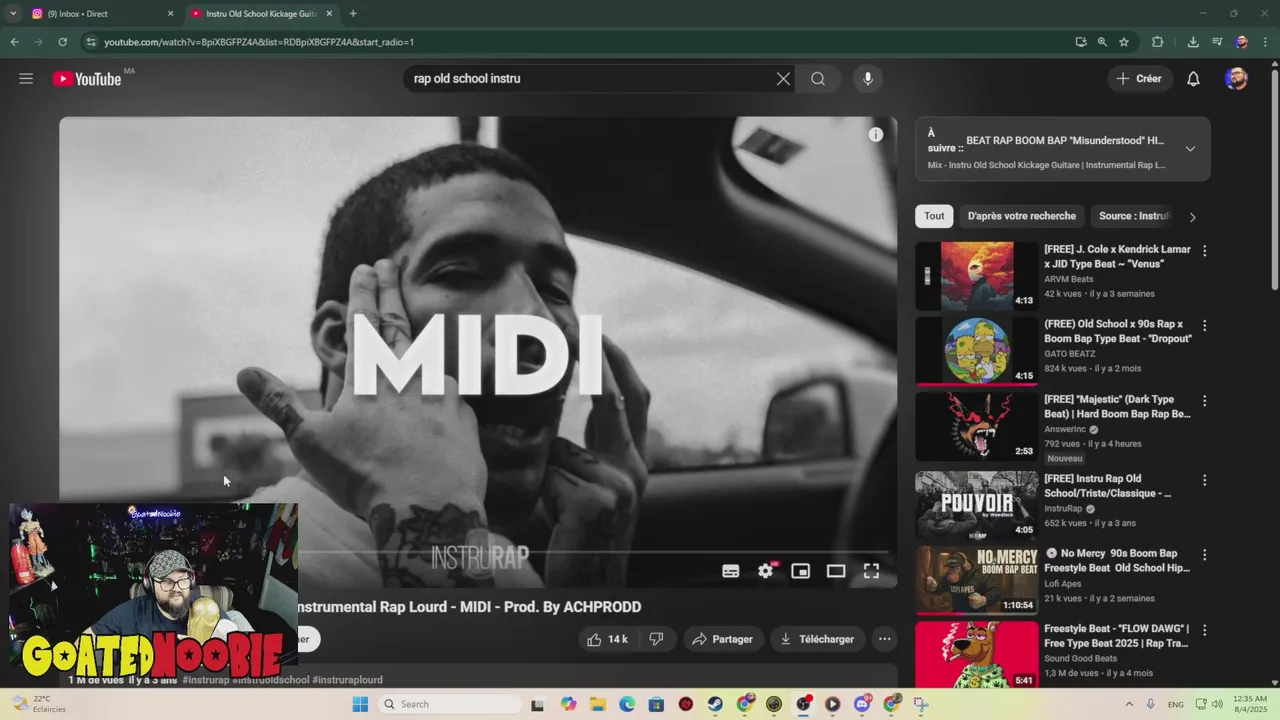Screen dimensions: 1280x720
Task: Enter fullscreen video mode
Action: pyautogui.click(x=871, y=571)
